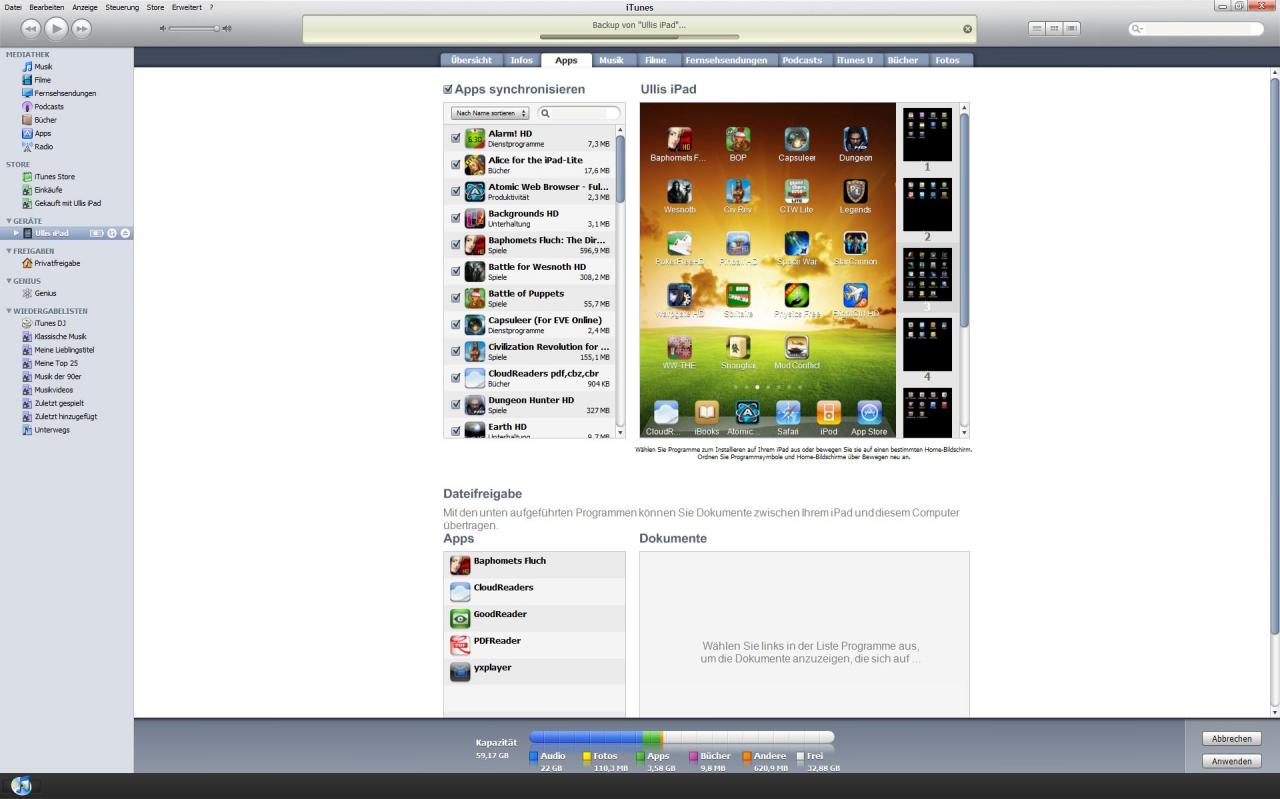
Task: Click the app list search field
Action: coord(578,113)
